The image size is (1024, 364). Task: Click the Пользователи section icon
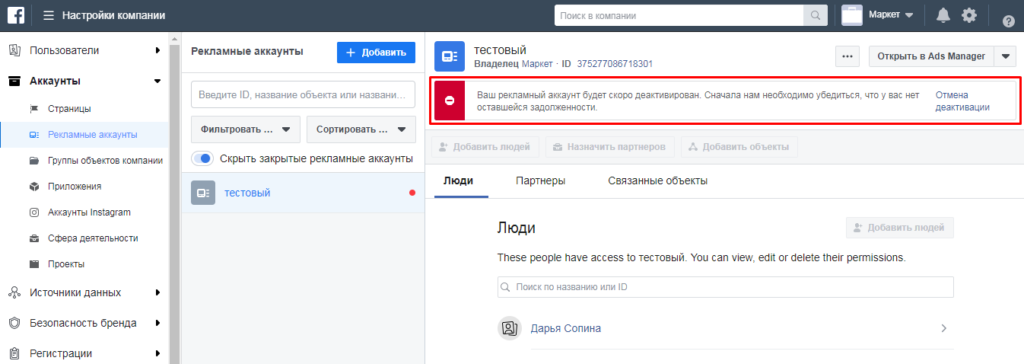click(x=14, y=50)
